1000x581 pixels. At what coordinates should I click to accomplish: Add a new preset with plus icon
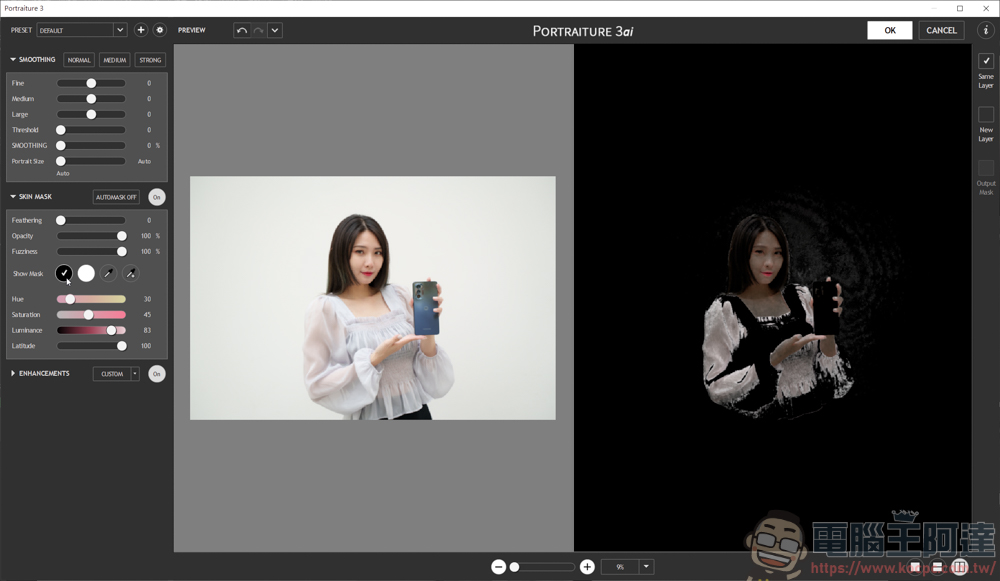tap(141, 30)
